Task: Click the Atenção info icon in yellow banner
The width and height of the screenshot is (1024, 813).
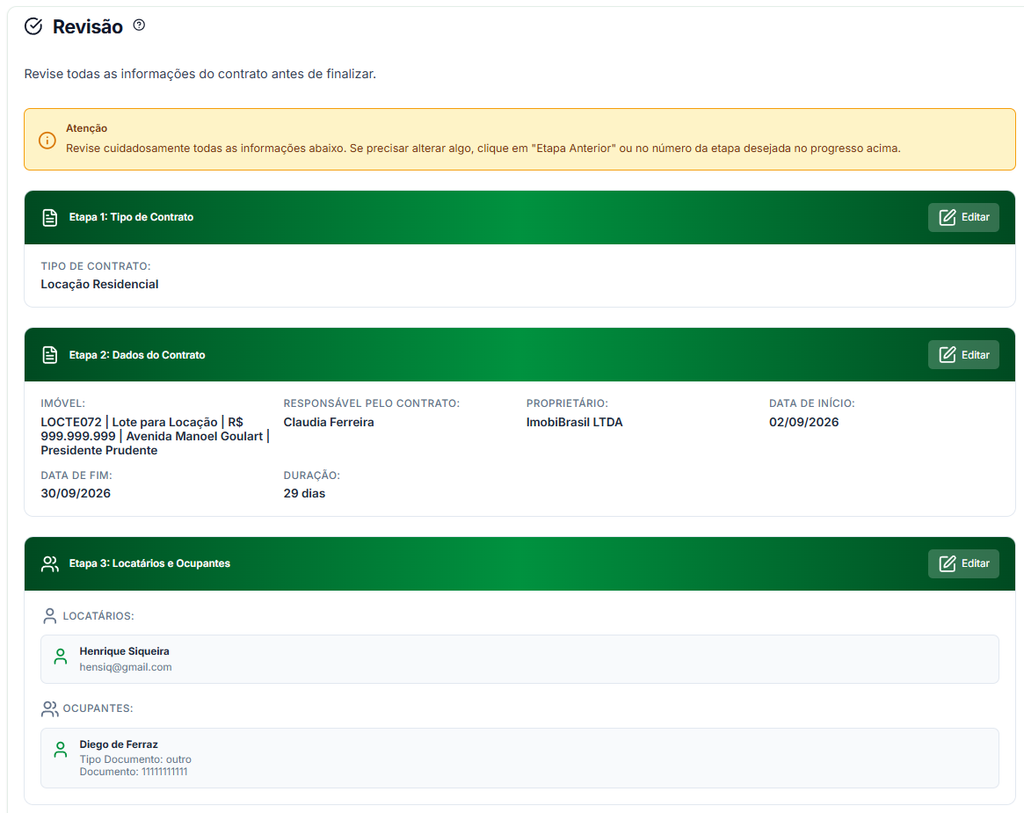Action: tap(47, 140)
